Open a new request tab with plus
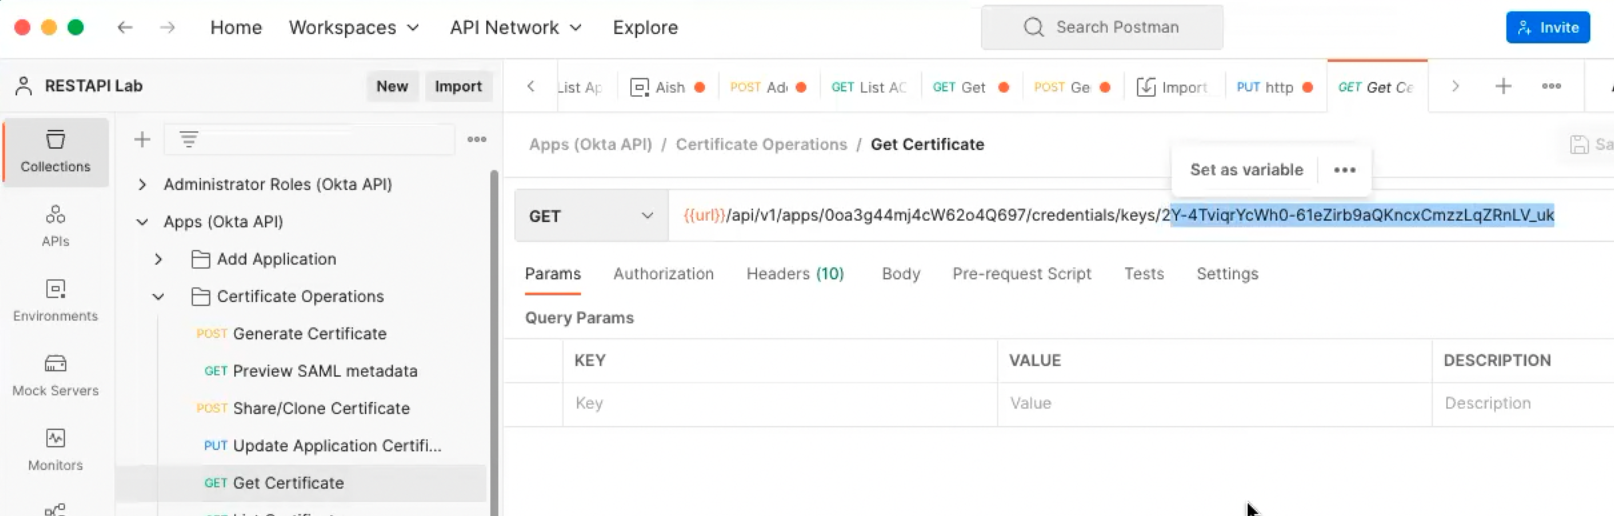This screenshot has height=516, width=1614. pyautogui.click(x=1502, y=87)
